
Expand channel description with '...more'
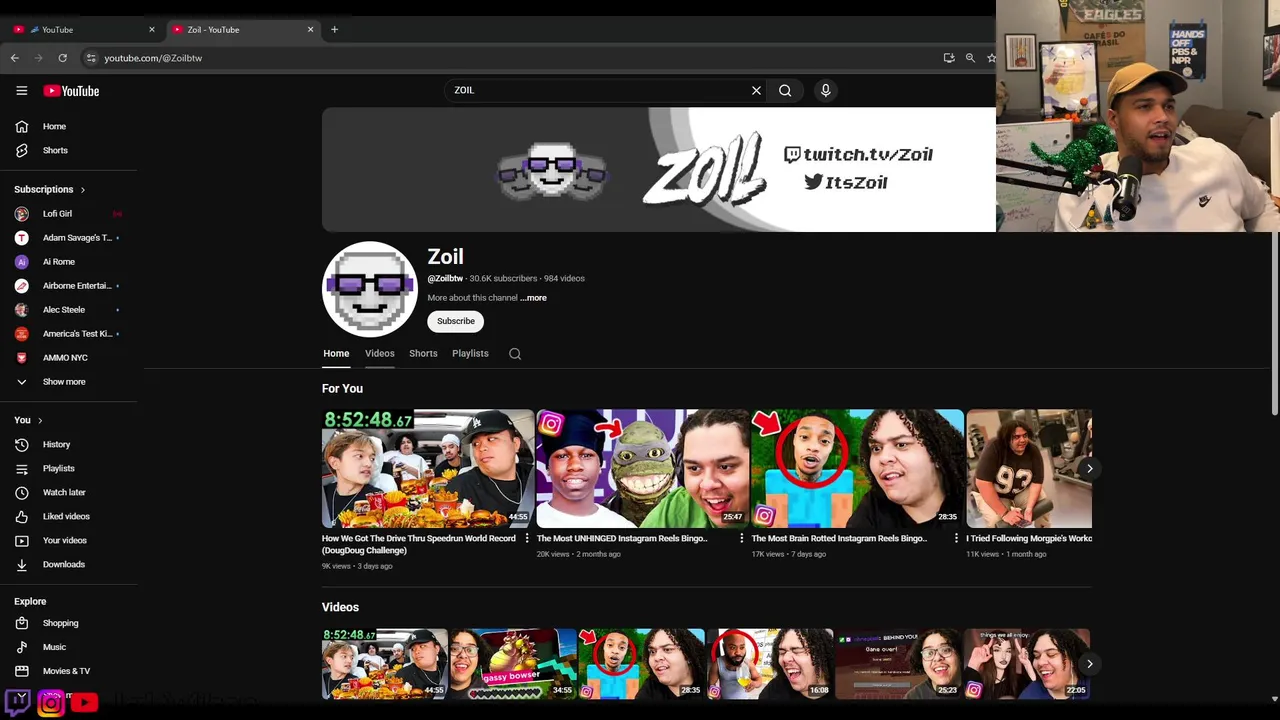pos(533,298)
